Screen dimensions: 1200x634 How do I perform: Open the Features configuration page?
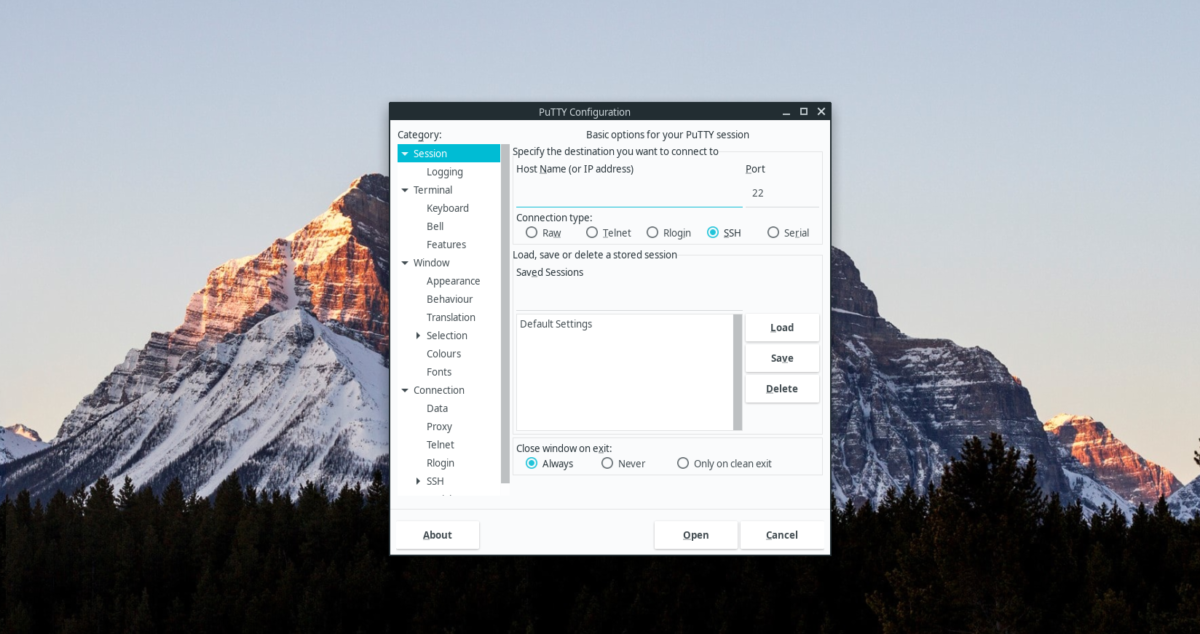[x=446, y=244]
